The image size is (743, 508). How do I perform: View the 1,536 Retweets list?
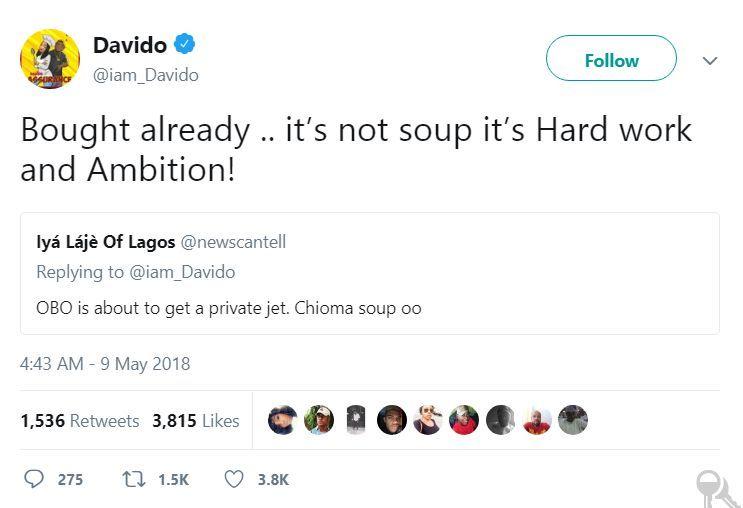(x=80, y=421)
